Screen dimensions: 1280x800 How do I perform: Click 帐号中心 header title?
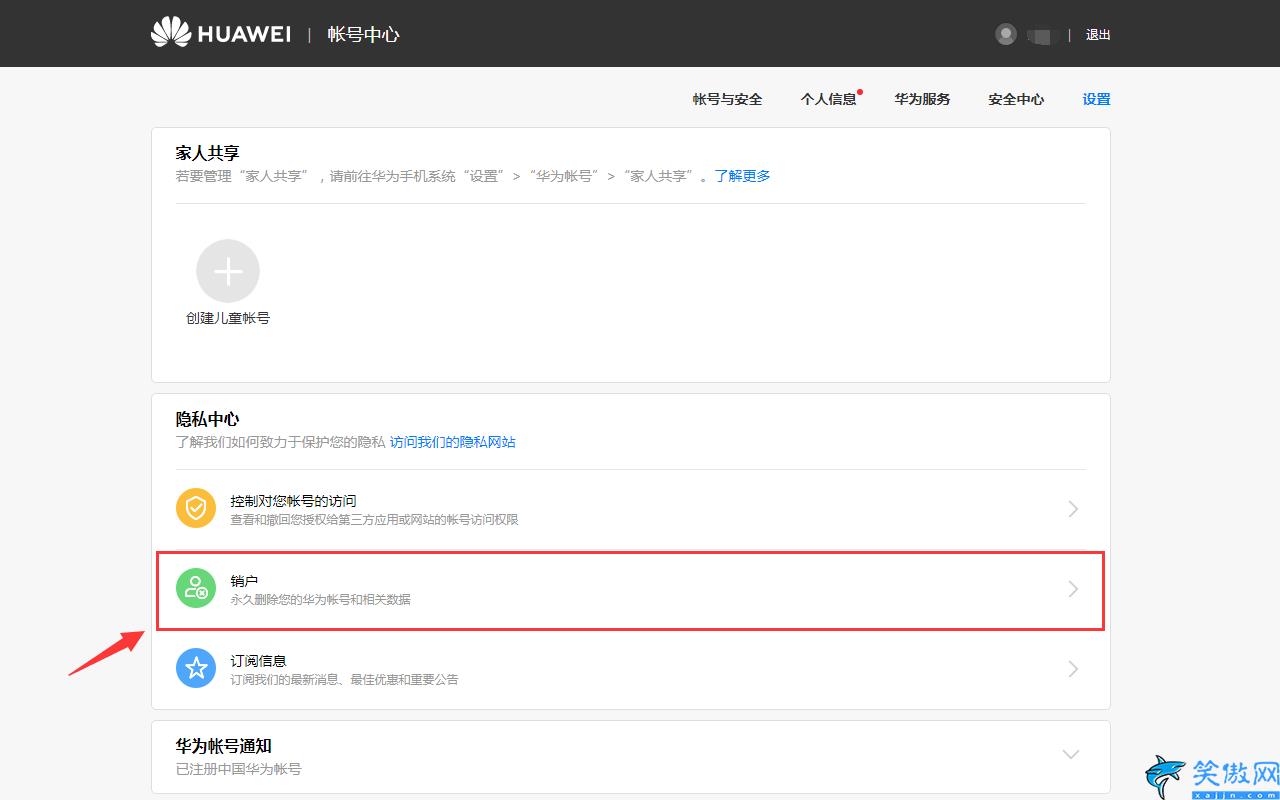click(363, 34)
